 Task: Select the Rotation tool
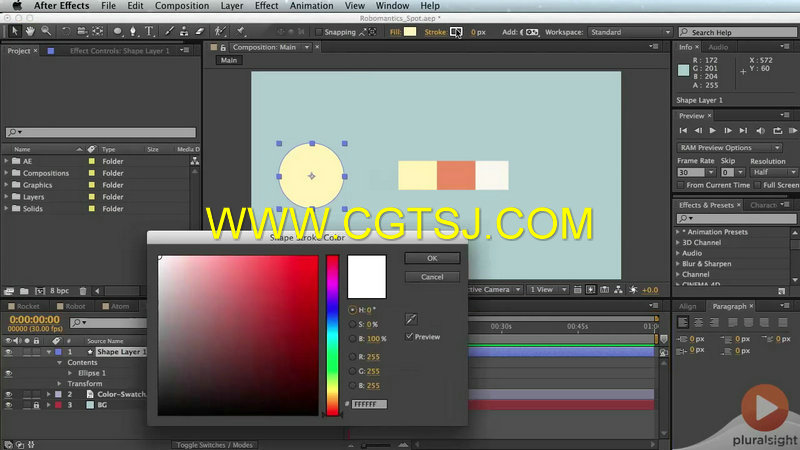tap(66, 31)
